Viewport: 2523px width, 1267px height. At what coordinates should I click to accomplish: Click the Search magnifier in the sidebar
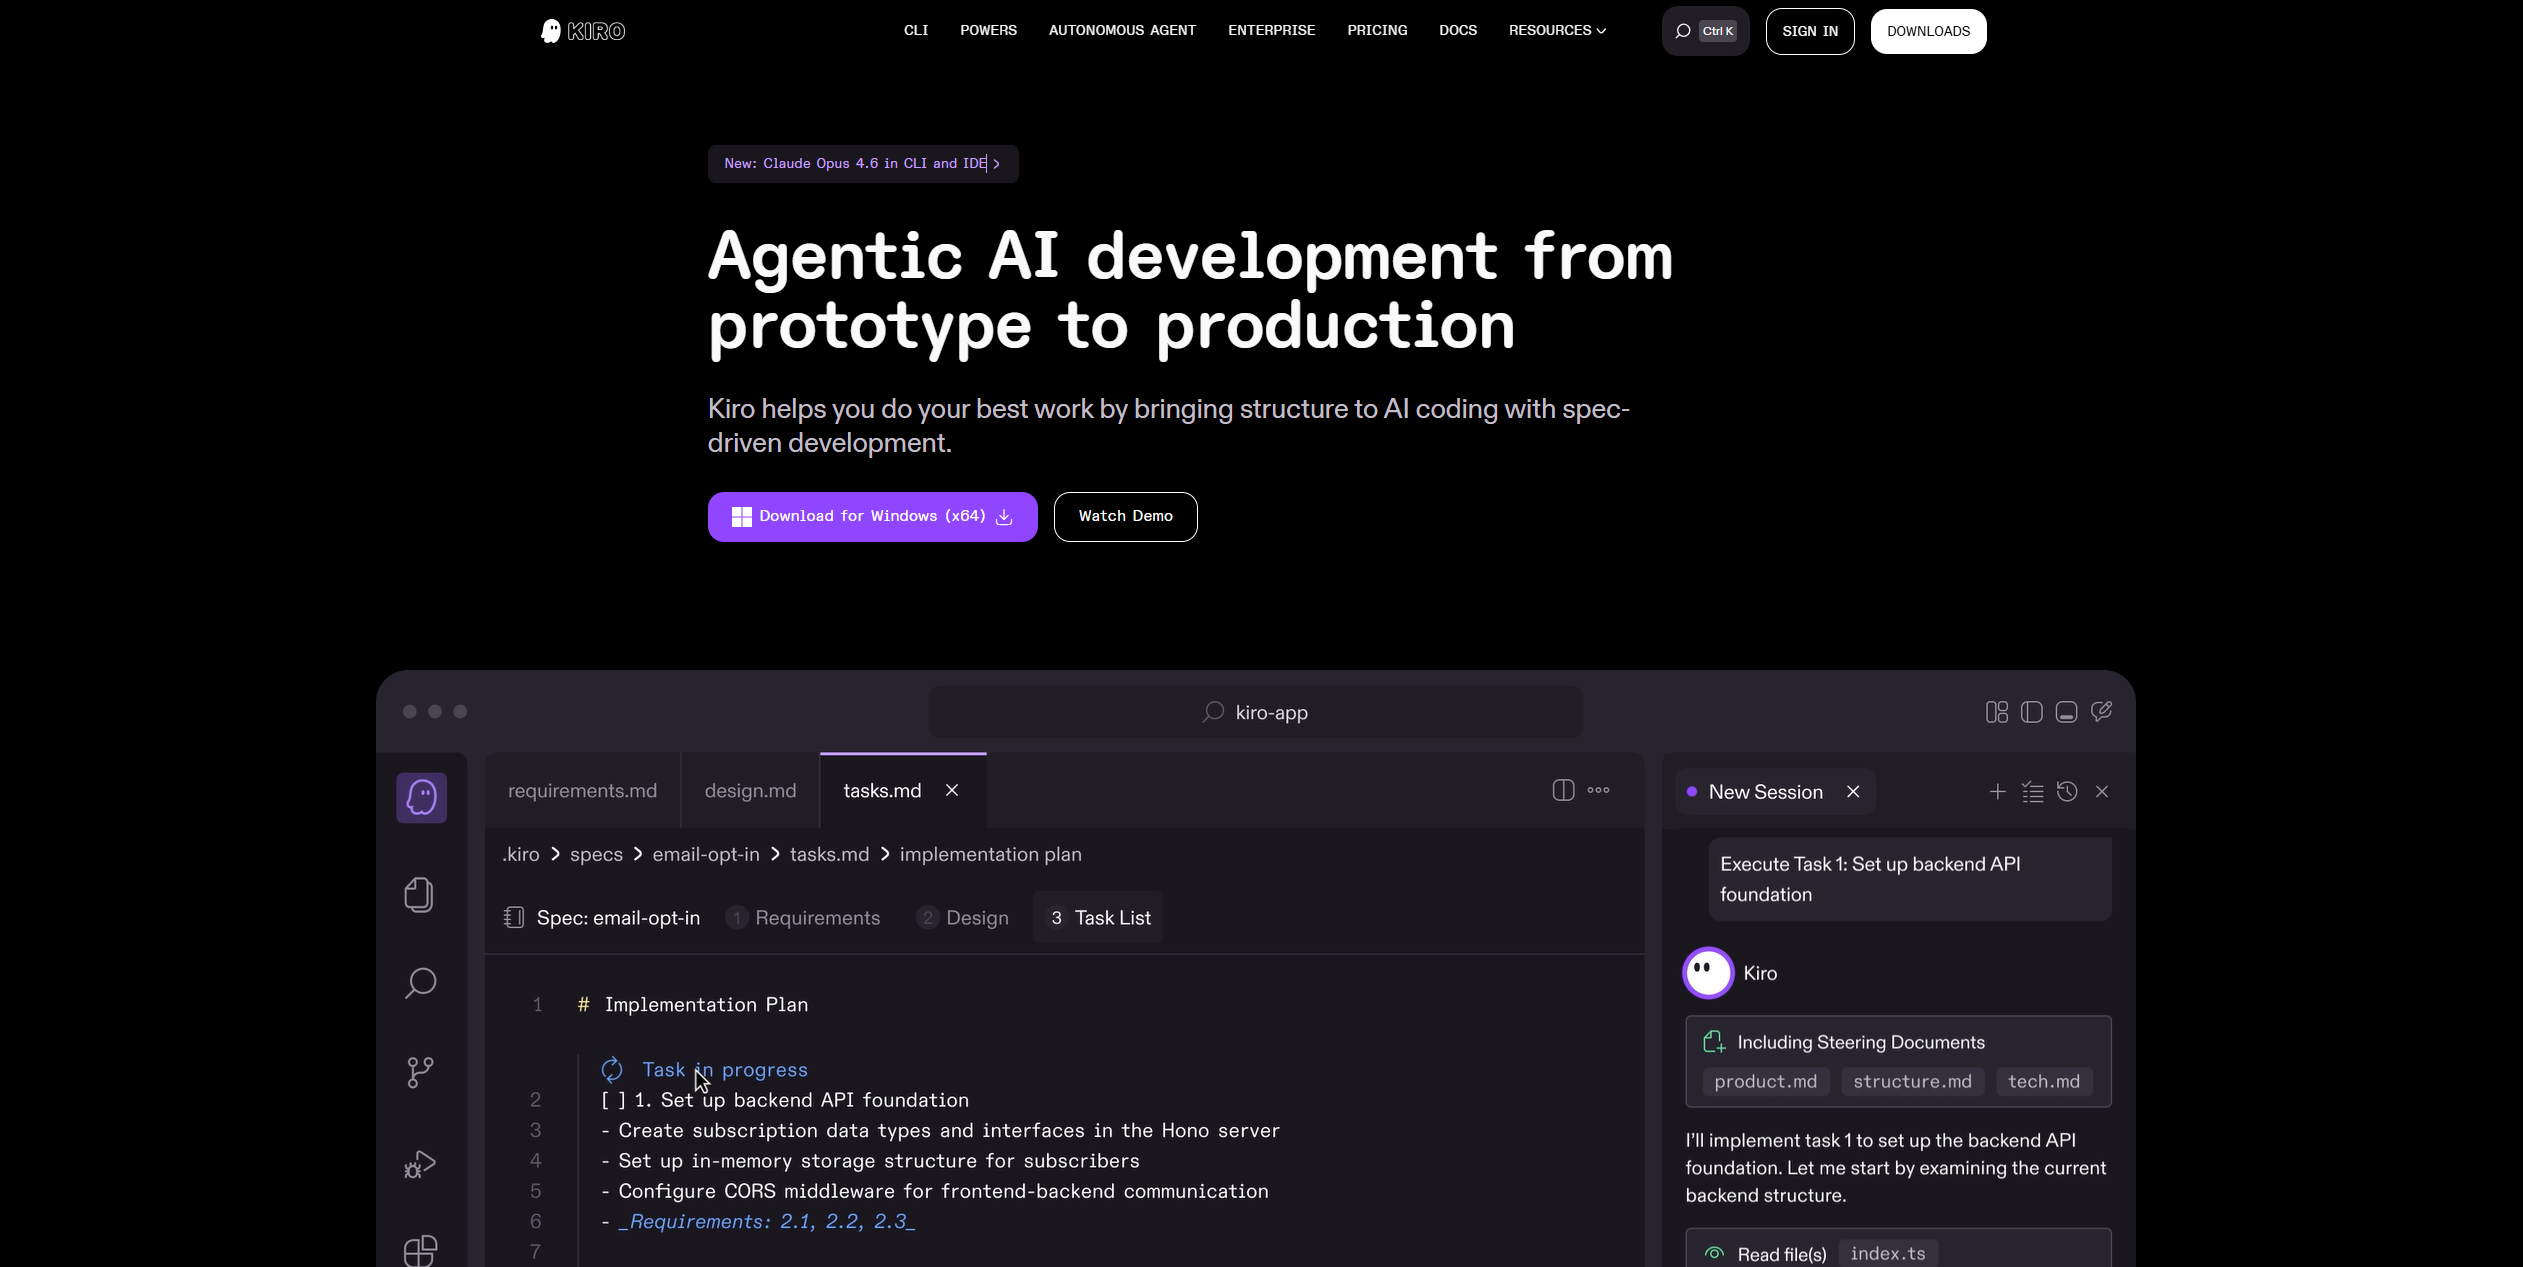[x=420, y=982]
